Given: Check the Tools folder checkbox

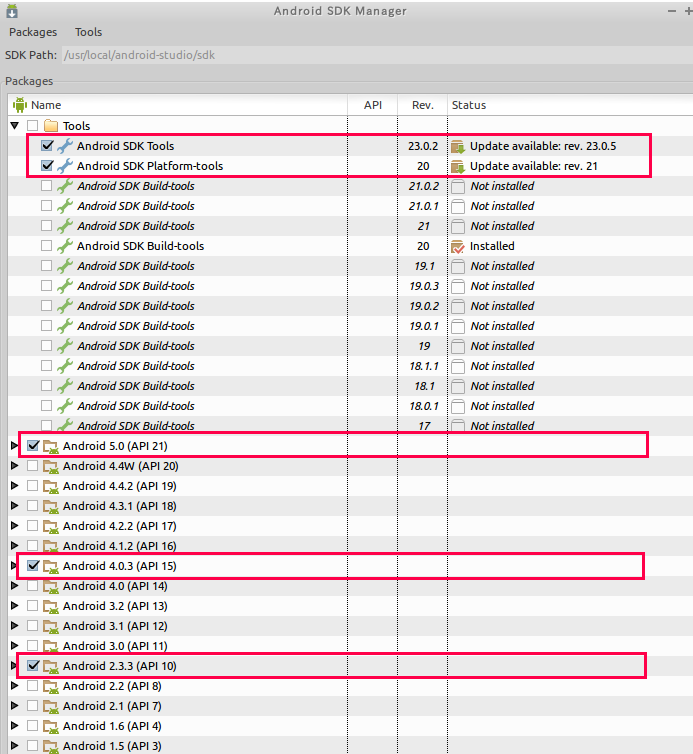Looking at the screenshot, I should point(33,126).
